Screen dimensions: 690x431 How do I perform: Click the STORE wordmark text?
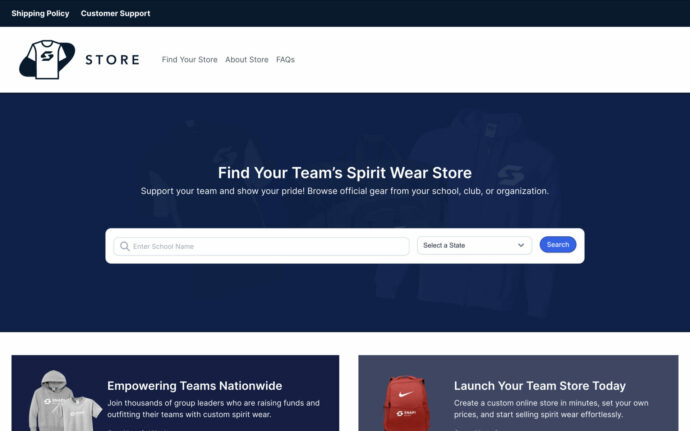click(112, 59)
